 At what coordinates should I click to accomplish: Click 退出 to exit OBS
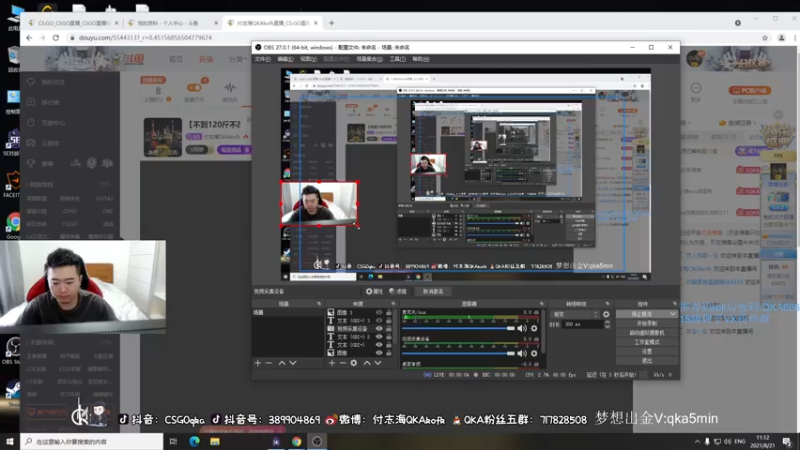(x=646, y=360)
